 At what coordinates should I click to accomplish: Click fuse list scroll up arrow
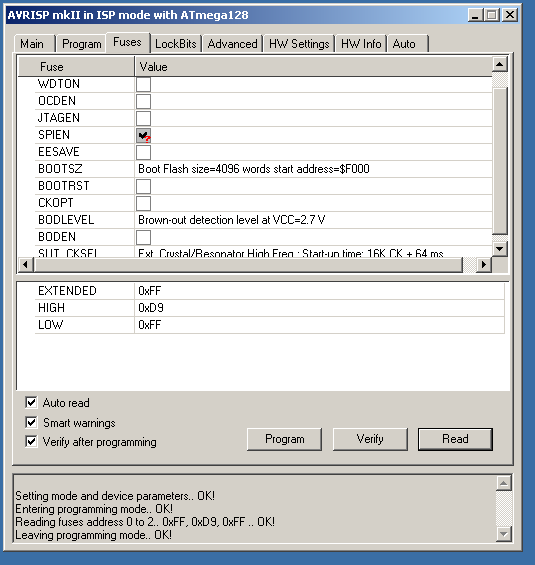tap(500, 64)
